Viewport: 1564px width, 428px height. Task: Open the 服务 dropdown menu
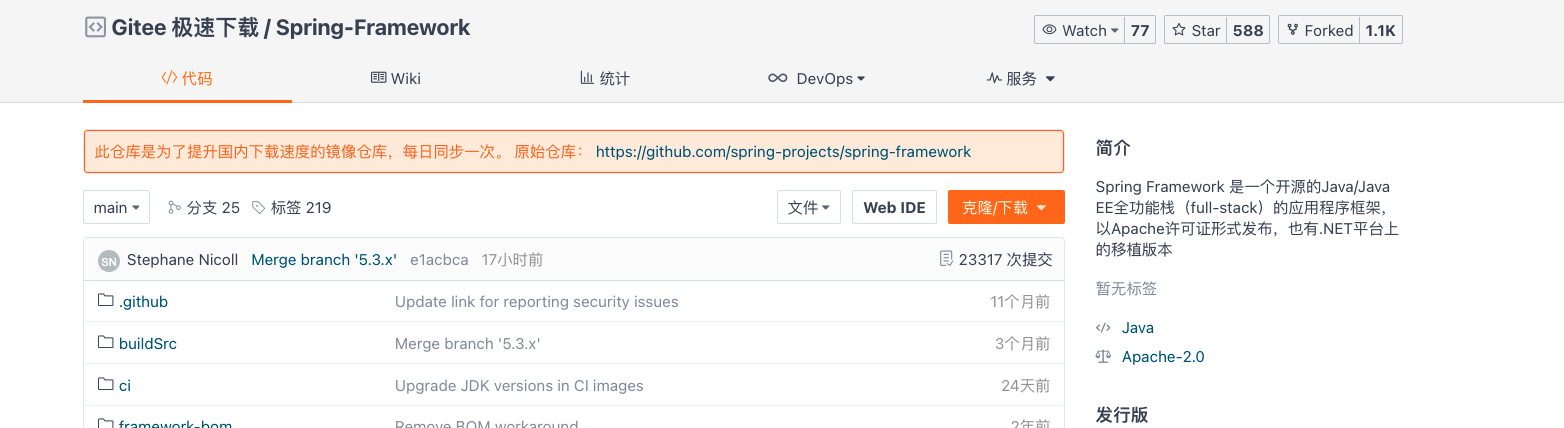click(x=1021, y=78)
